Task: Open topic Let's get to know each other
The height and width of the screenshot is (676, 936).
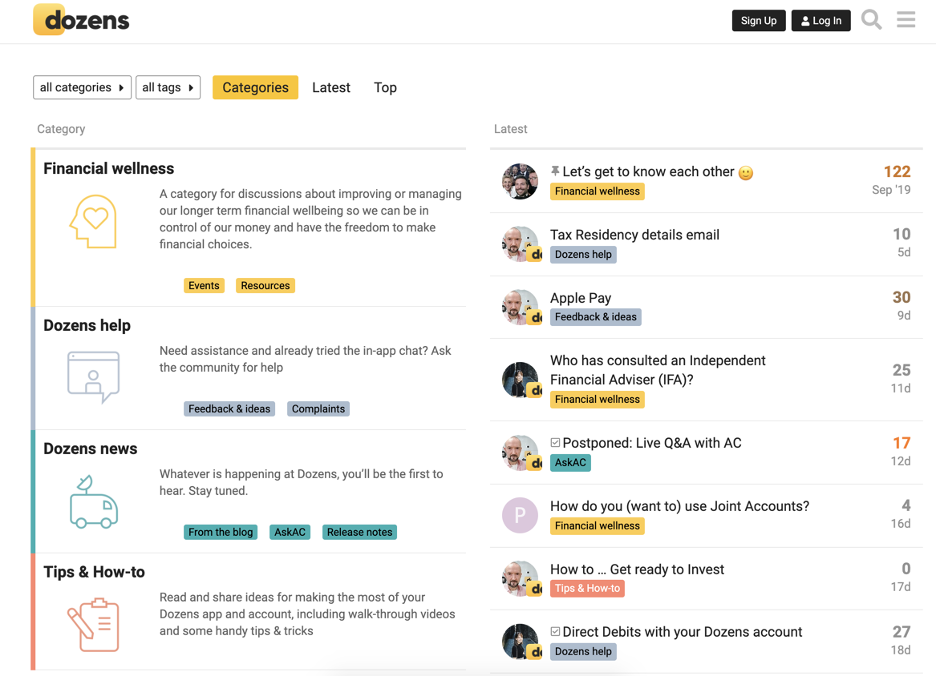Action: tap(648, 171)
